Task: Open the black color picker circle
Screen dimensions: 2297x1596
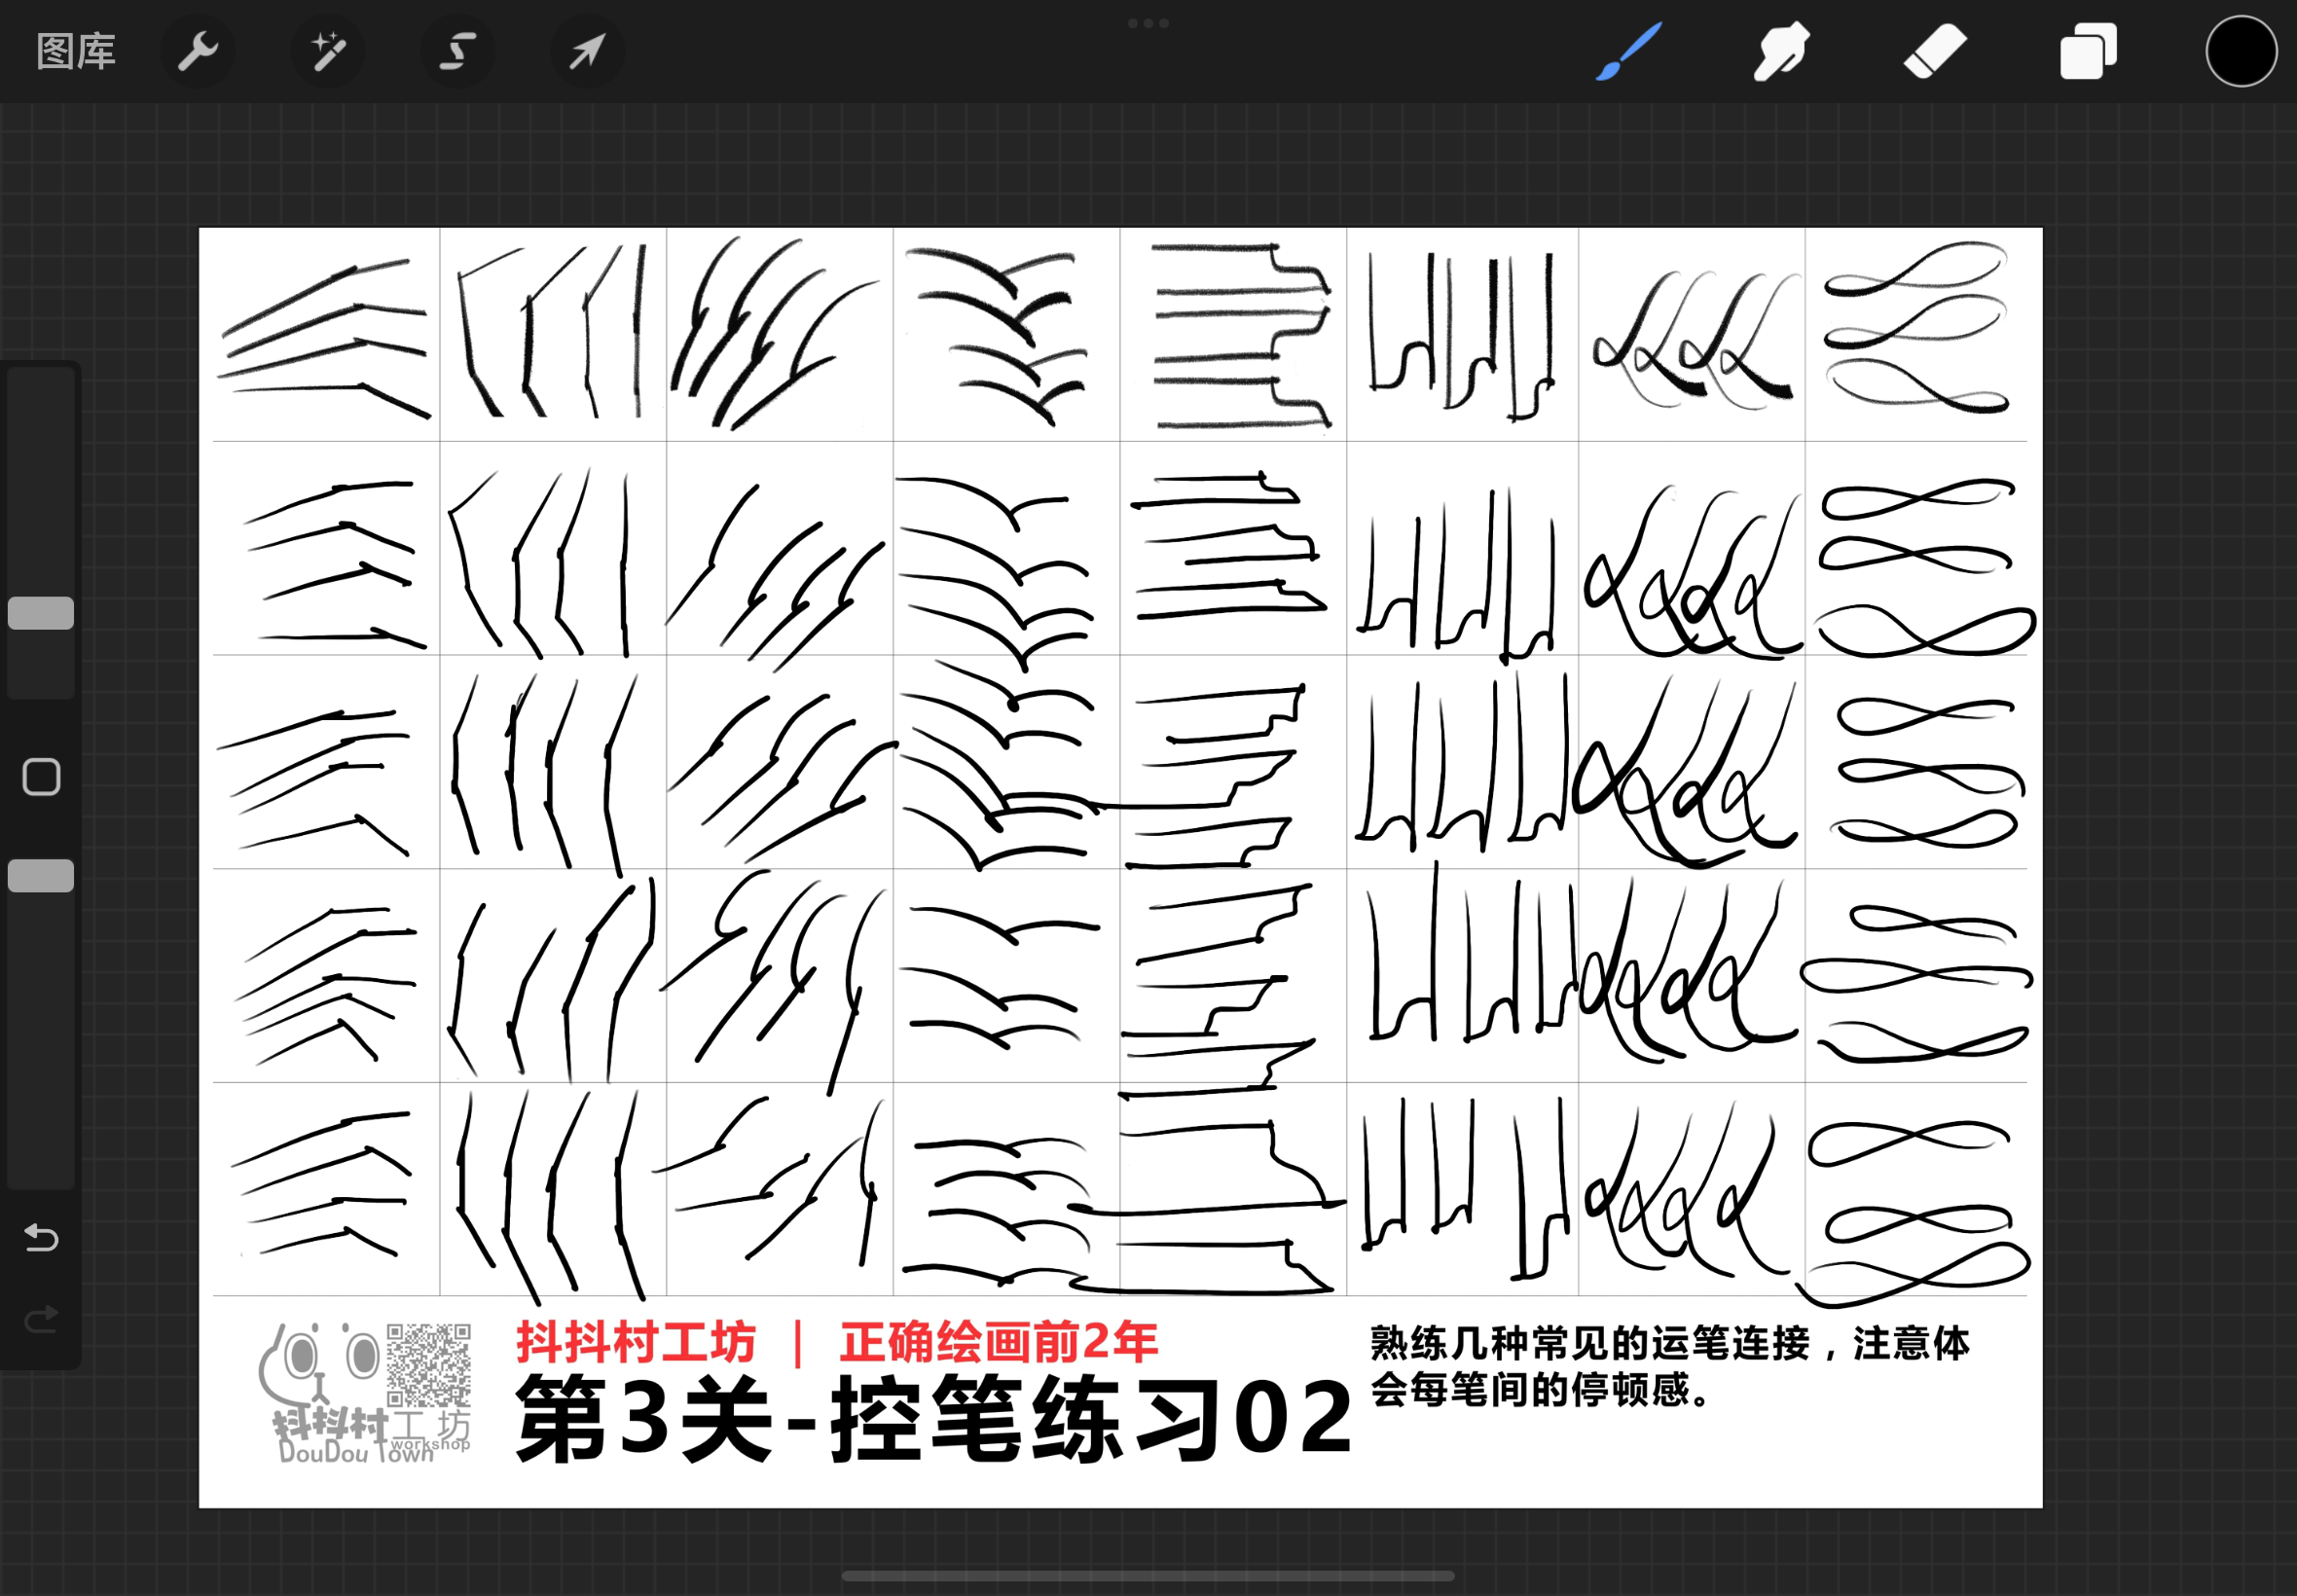Action: click(x=2241, y=51)
